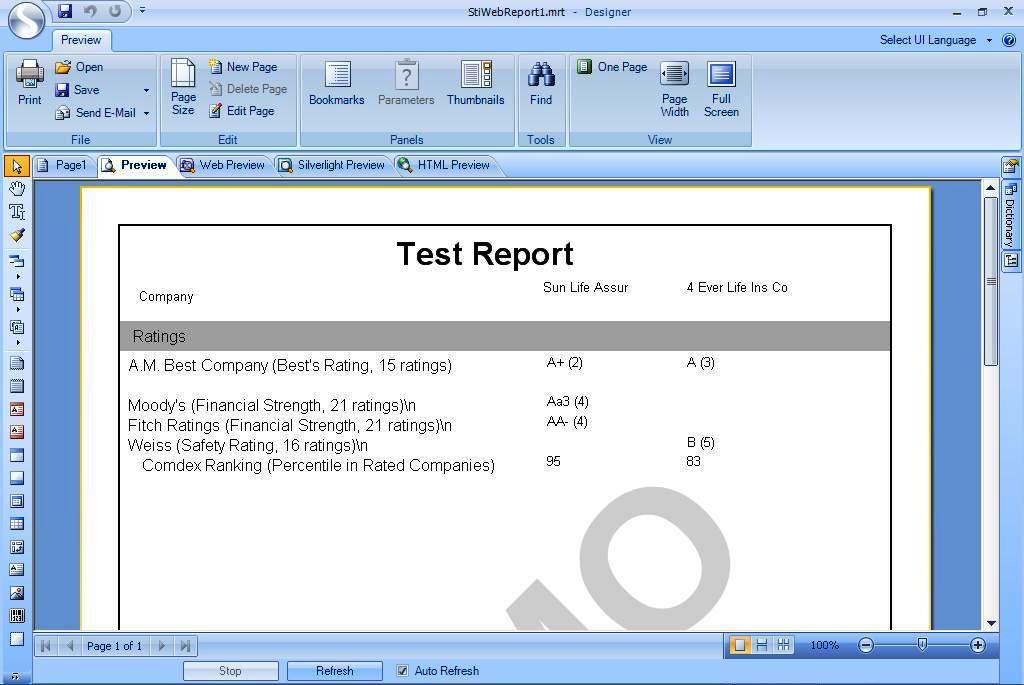Open the application main menu orb
Image resolution: width=1024 pixels, height=685 pixels.
tap(26, 20)
